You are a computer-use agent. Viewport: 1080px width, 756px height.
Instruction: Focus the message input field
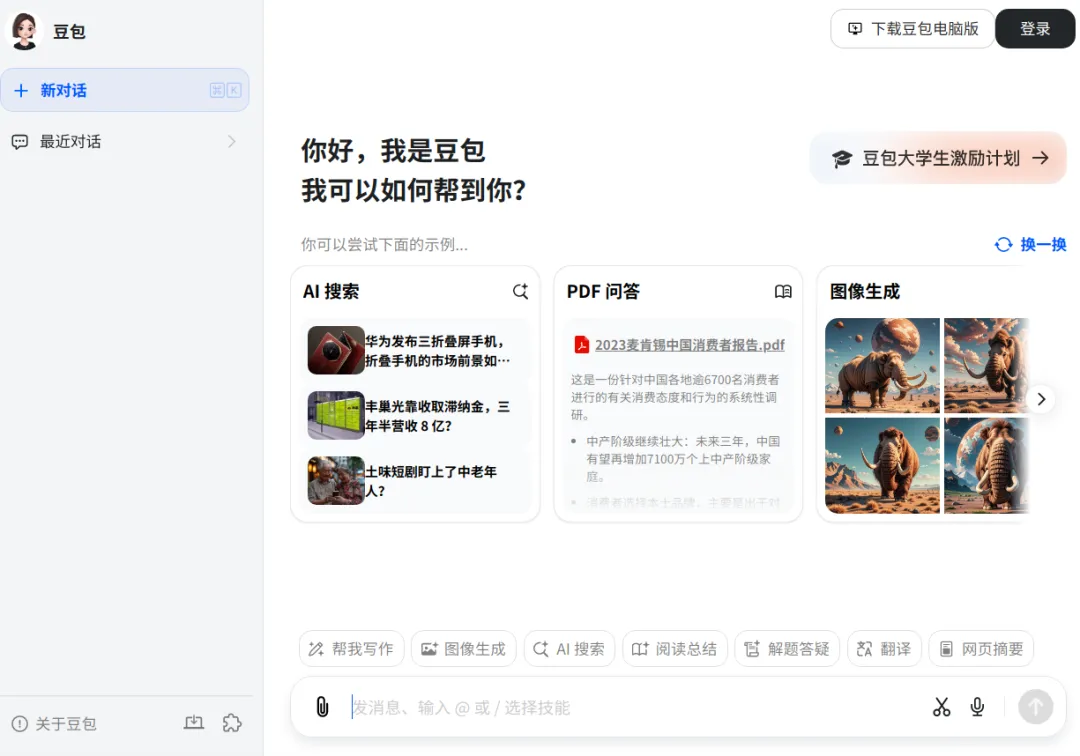[x=634, y=708]
